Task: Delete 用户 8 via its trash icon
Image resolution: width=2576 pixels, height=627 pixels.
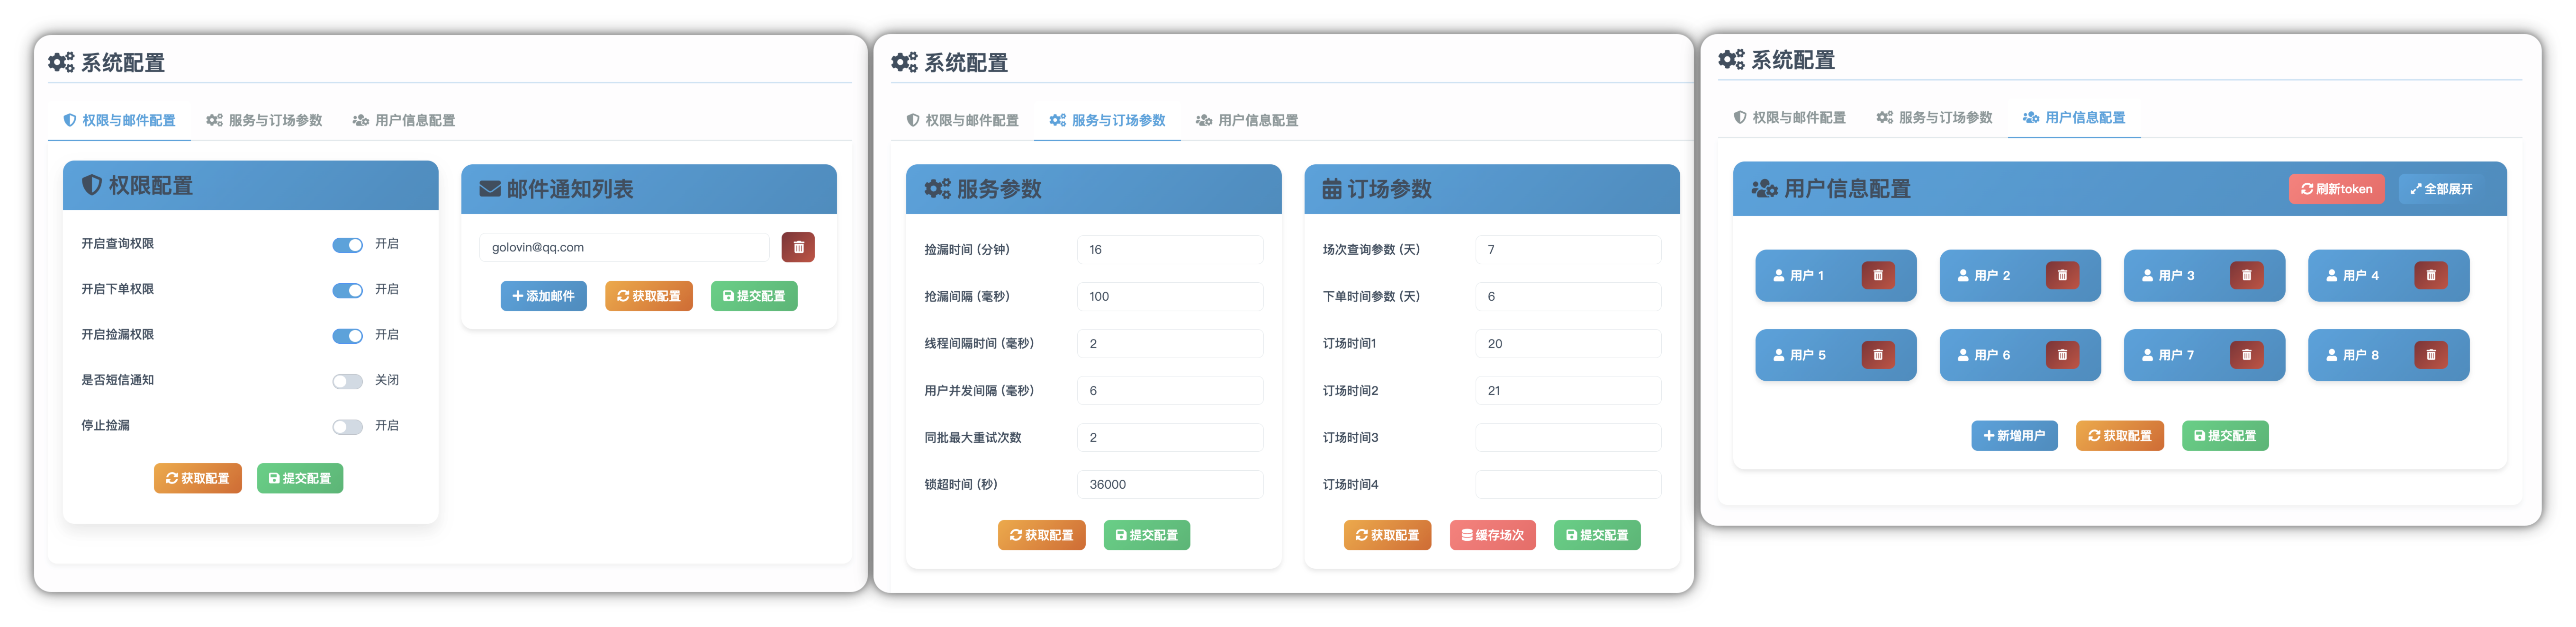Action: click(x=2431, y=355)
